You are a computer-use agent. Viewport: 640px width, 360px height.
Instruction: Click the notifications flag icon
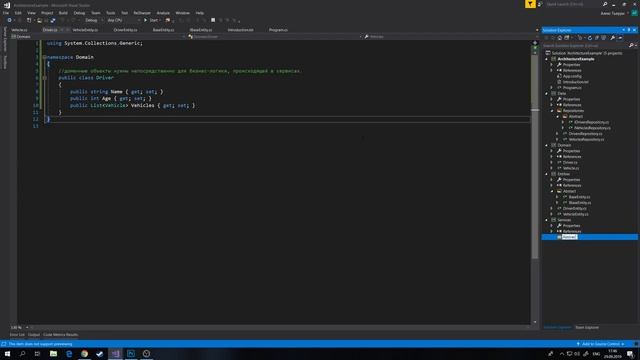(530, 4)
